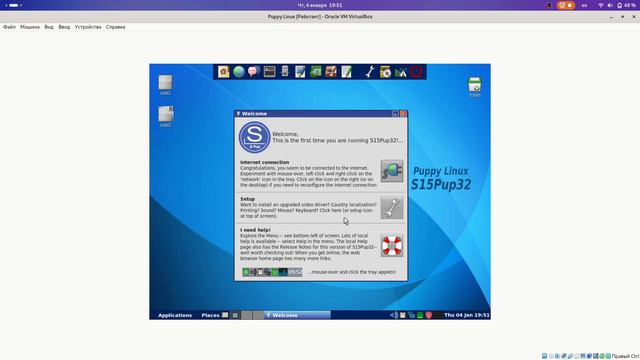Click the Puppy taskbar clock showing Thu 04 Jan

pyautogui.click(x=467, y=315)
